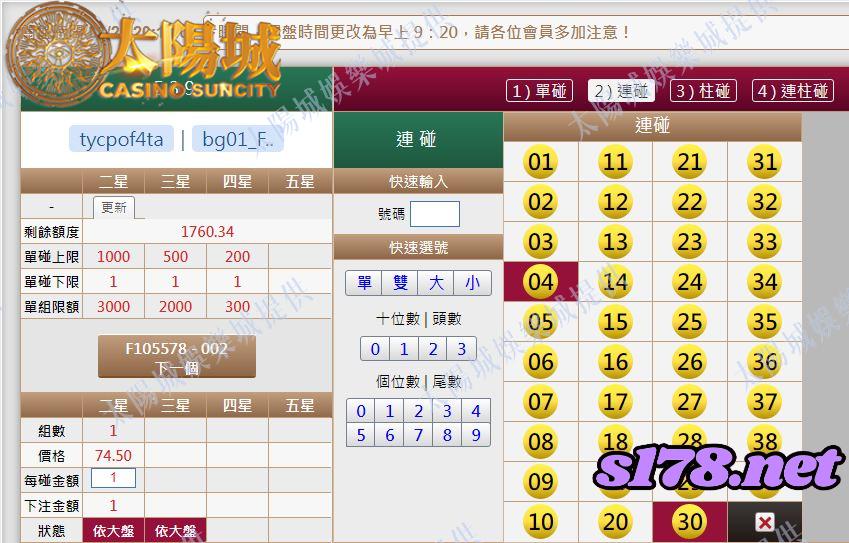Quick-select big numbers with 大

(436, 283)
